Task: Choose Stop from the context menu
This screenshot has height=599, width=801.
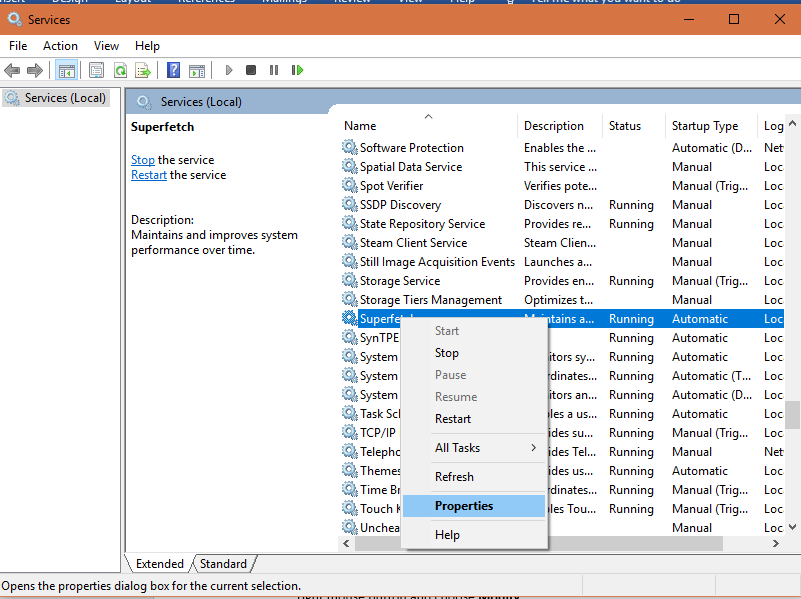Action: coord(474,353)
